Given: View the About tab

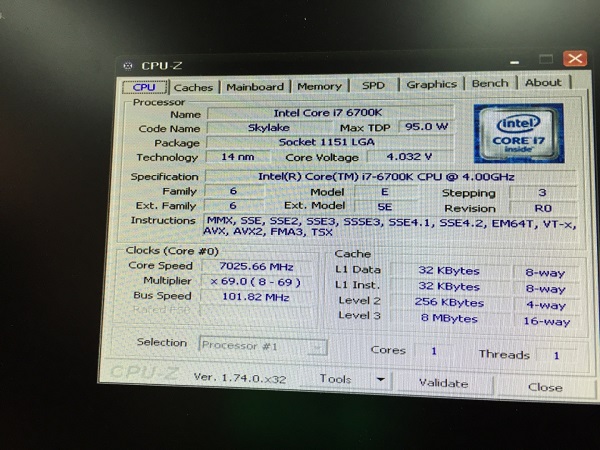Looking at the screenshot, I should tap(543, 83).
